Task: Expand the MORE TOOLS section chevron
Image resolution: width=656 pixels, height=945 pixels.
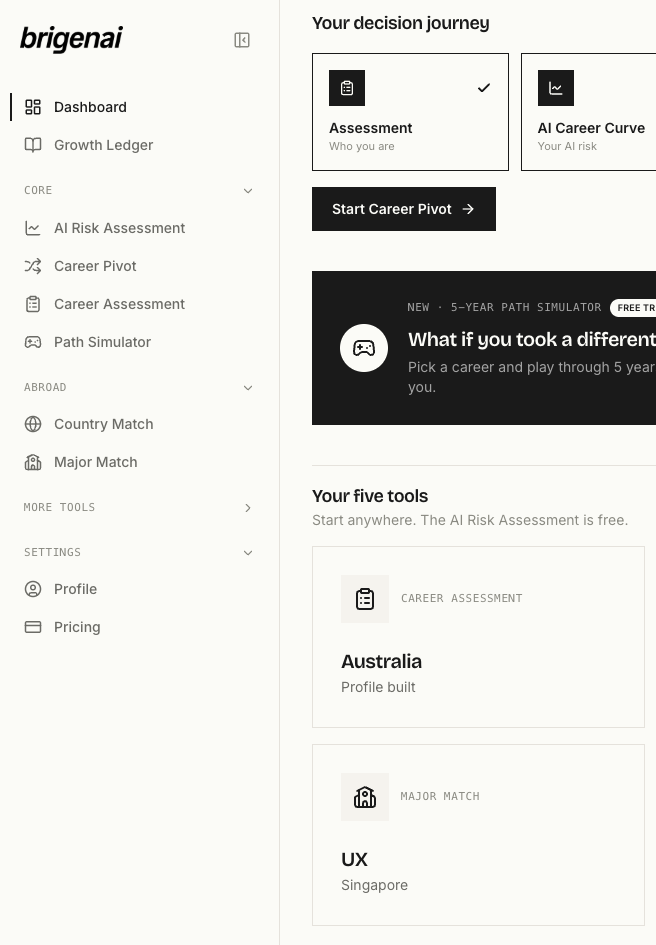Action: click(x=248, y=507)
